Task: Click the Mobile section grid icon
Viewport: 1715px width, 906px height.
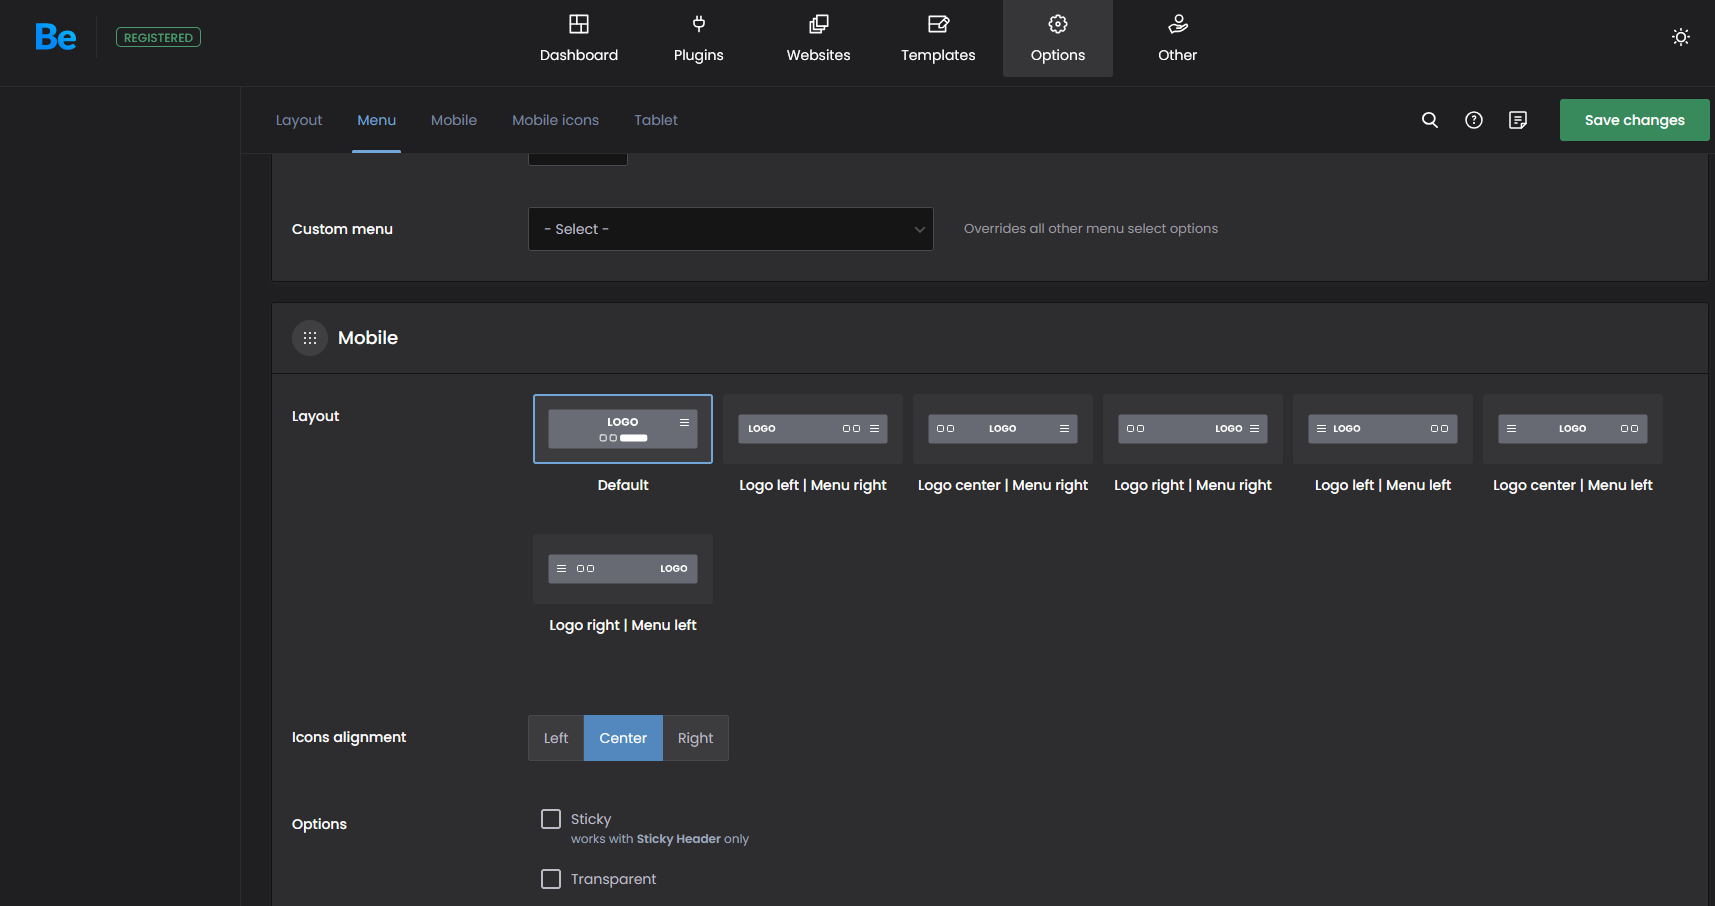Action: click(310, 338)
